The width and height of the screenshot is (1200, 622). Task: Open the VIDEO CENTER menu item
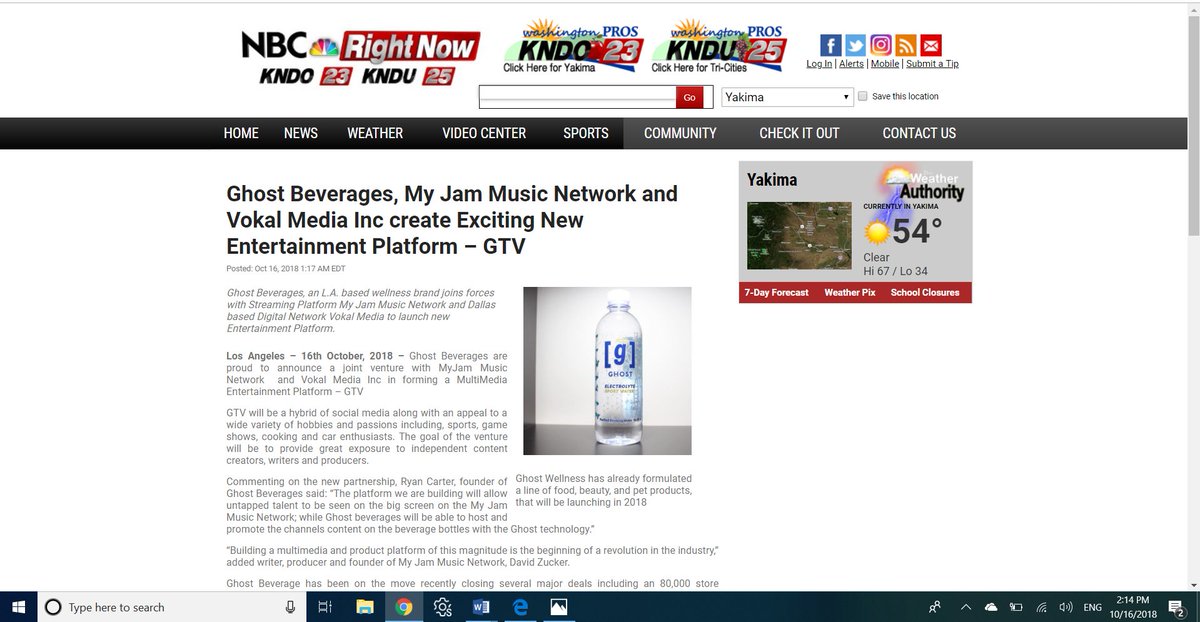tap(484, 133)
